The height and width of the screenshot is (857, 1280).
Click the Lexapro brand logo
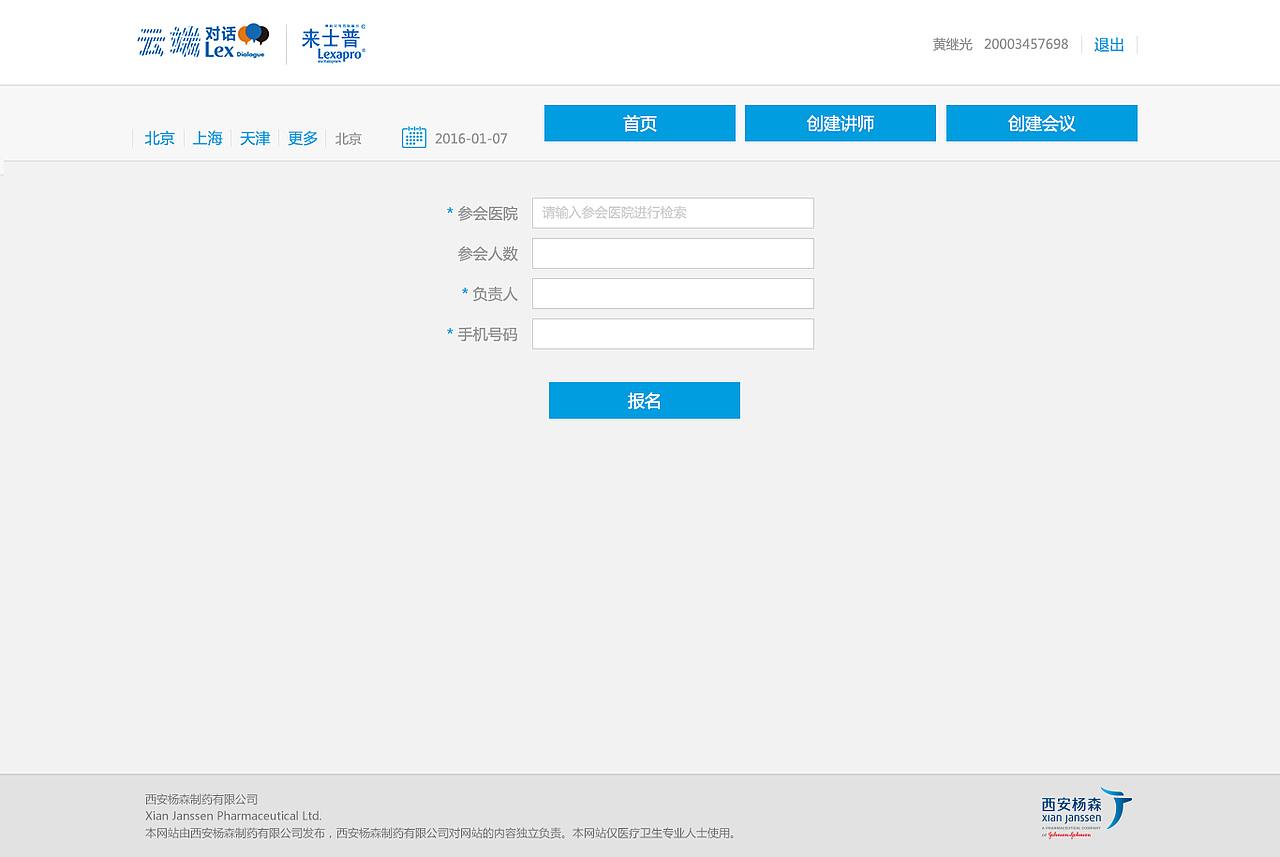(x=333, y=42)
